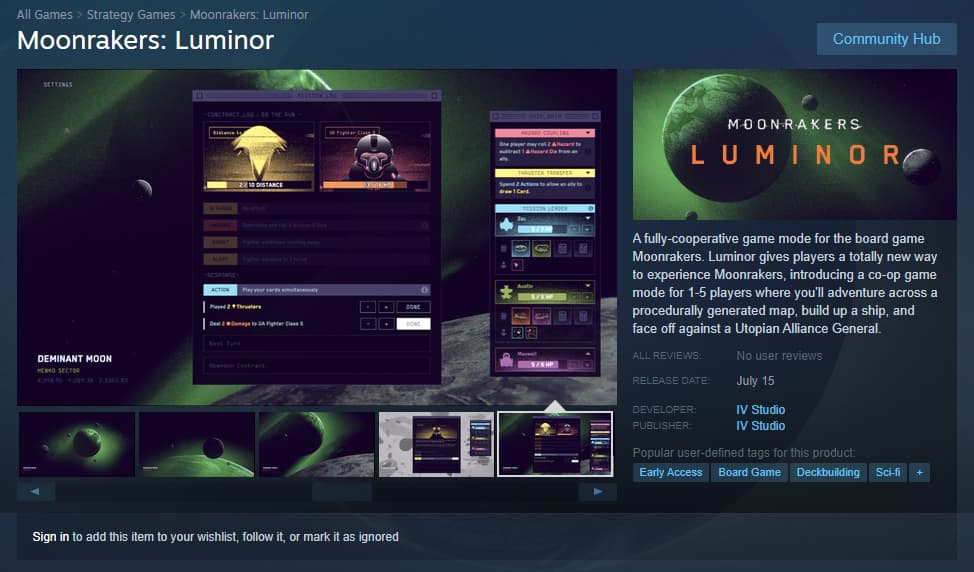Open the Early Access tag
This screenshot has width=974, height=572.
tap(671, 473)
